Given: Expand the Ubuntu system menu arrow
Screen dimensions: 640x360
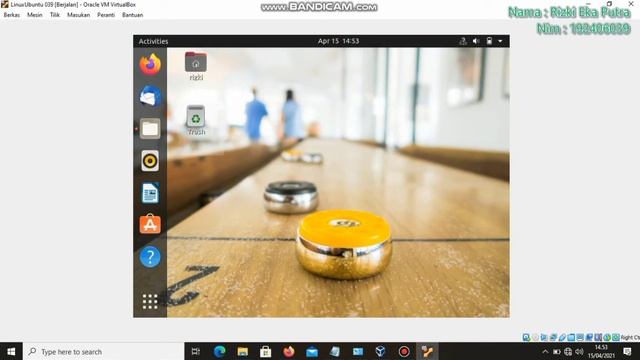Looking at the screenshot, I should pyautogui.click(x=500, y=41).
